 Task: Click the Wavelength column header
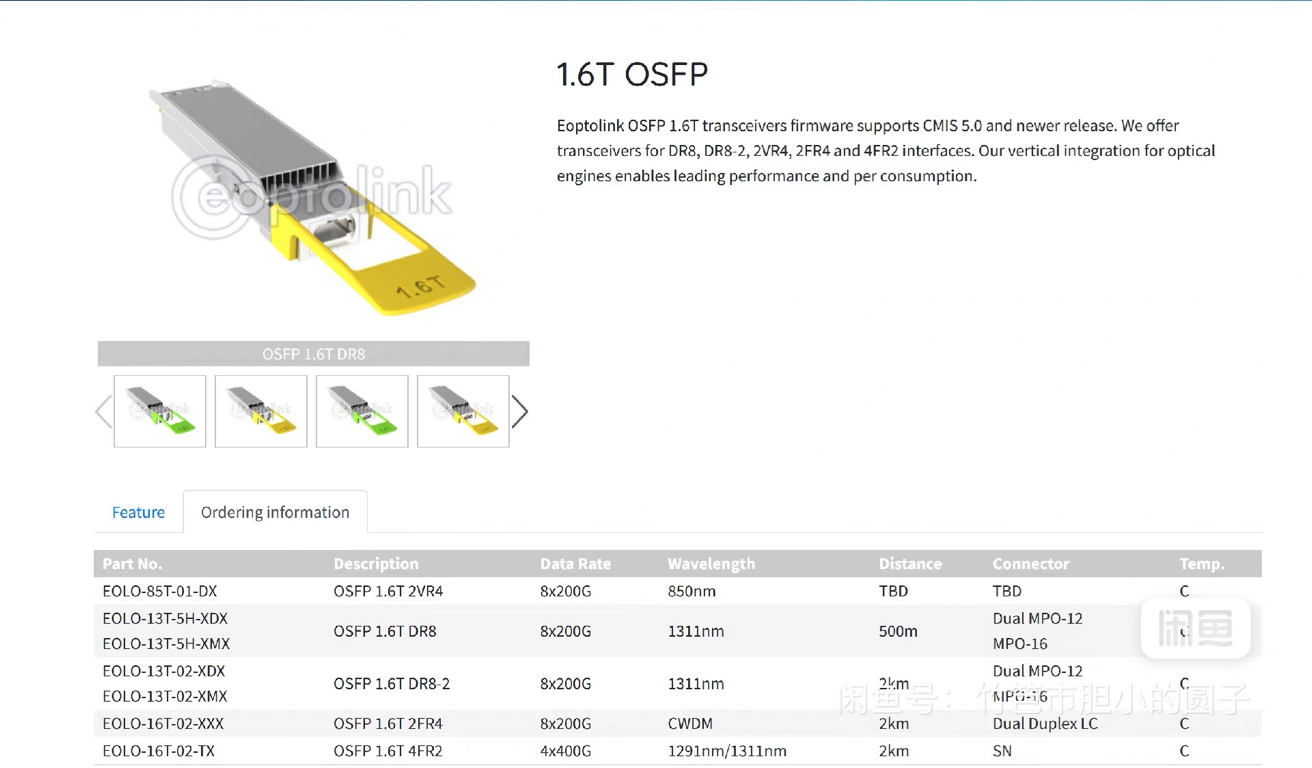(x=711, y=564)
